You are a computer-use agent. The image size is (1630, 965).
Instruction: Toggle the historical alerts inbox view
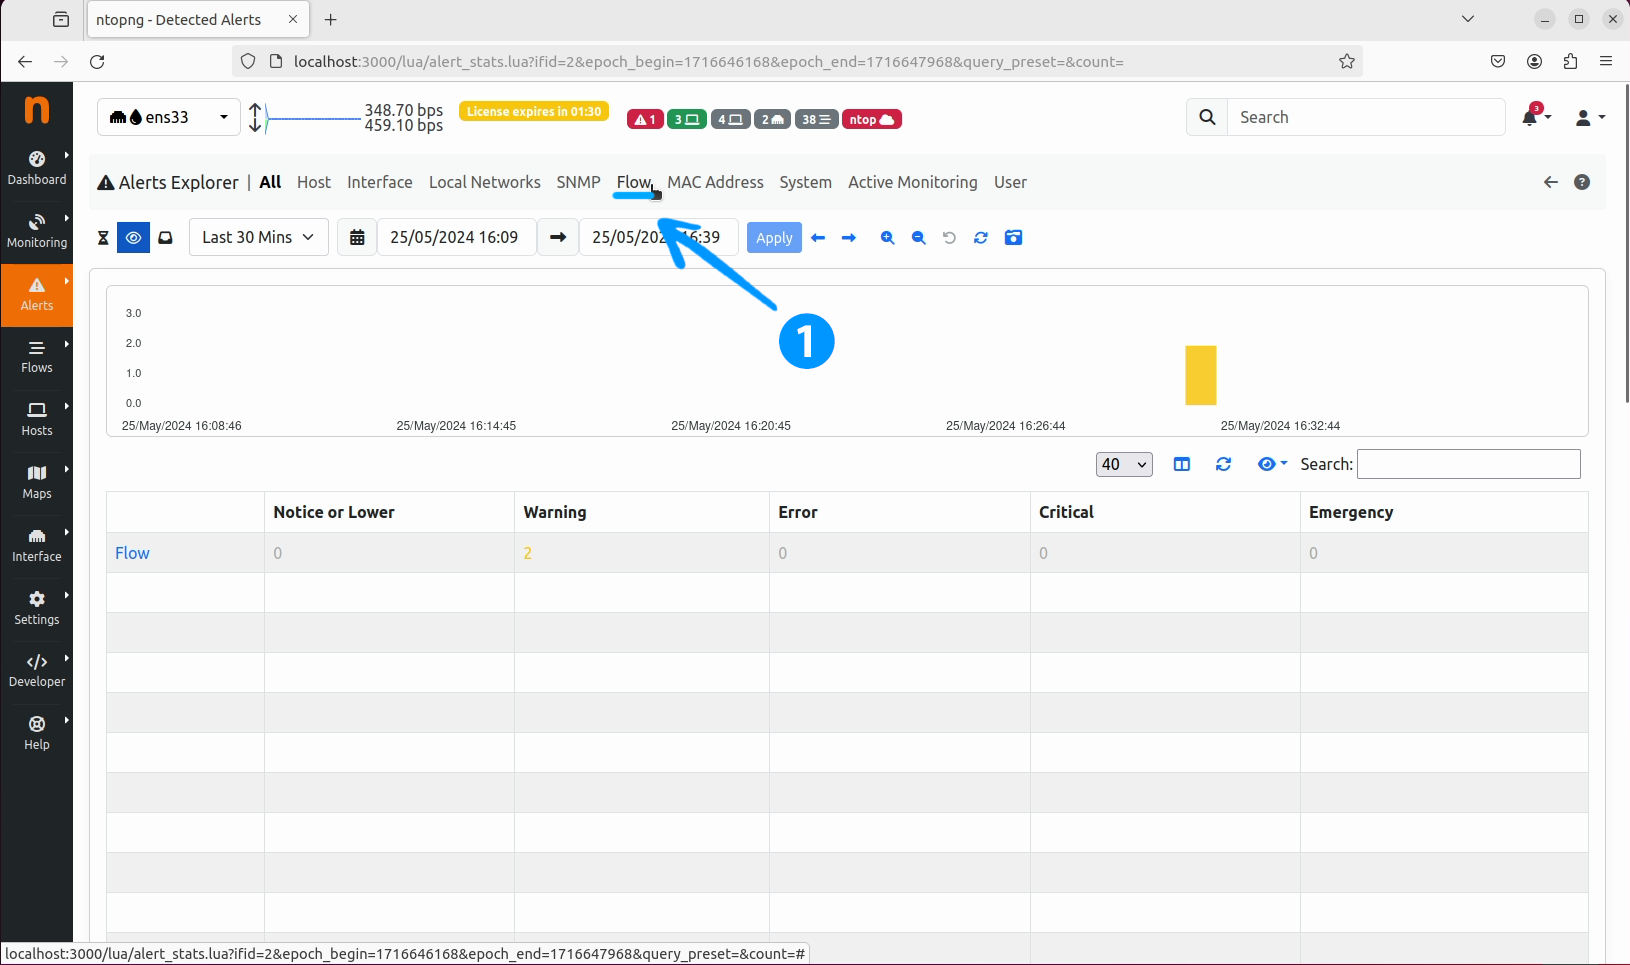(x=166, y=238)
